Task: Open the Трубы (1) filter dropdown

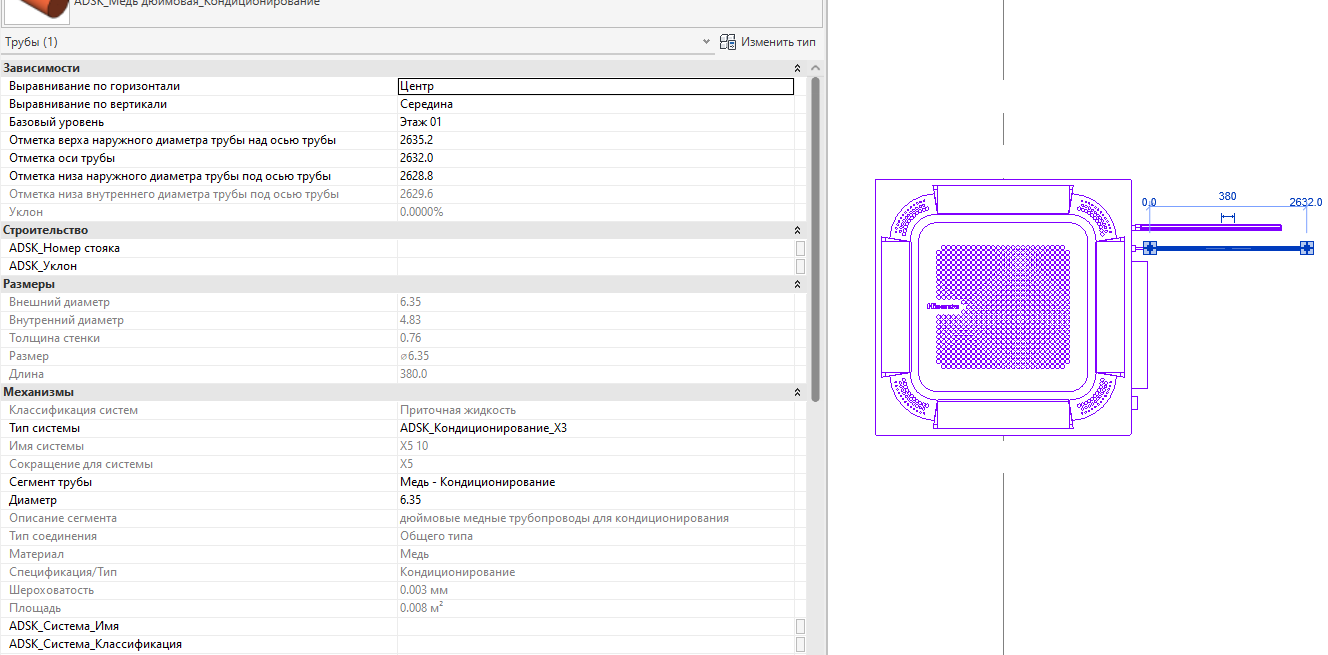Action: click(x=707, y=42)
